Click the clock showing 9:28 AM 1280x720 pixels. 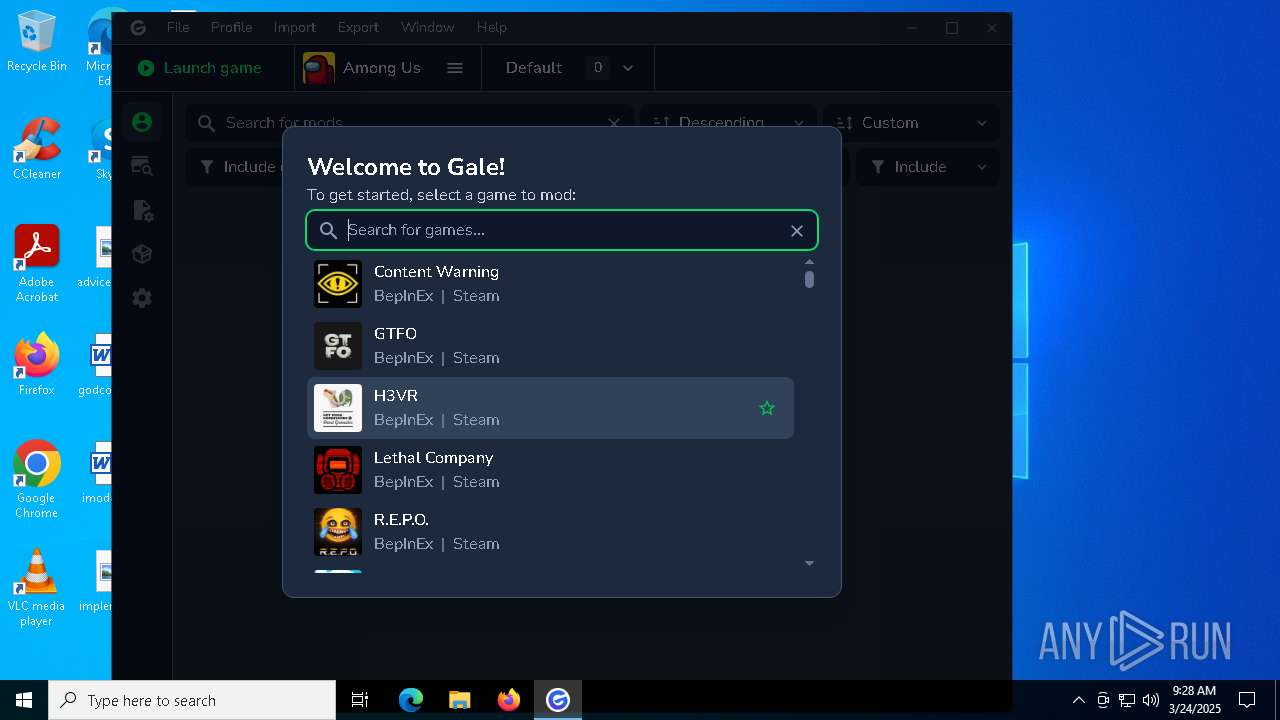point(1195,700)
